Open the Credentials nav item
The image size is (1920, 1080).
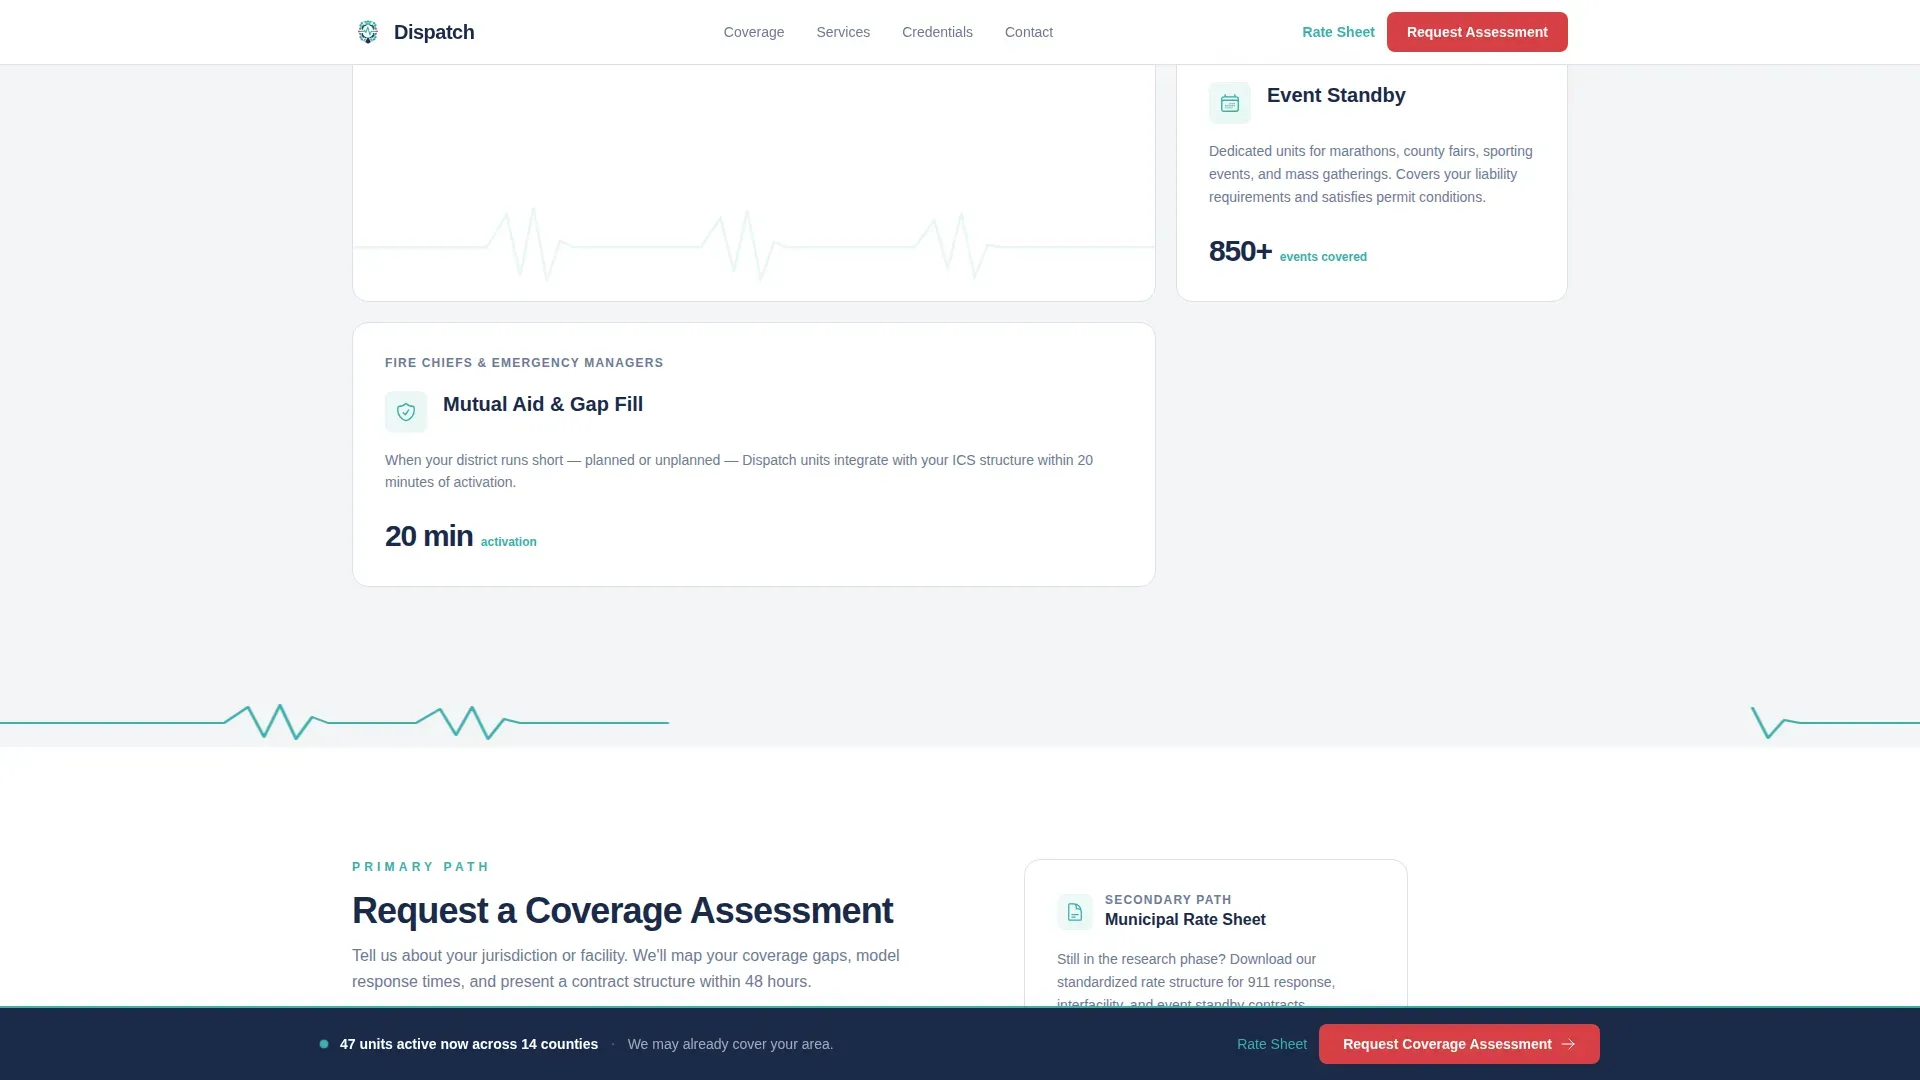[x=937, y=32]
